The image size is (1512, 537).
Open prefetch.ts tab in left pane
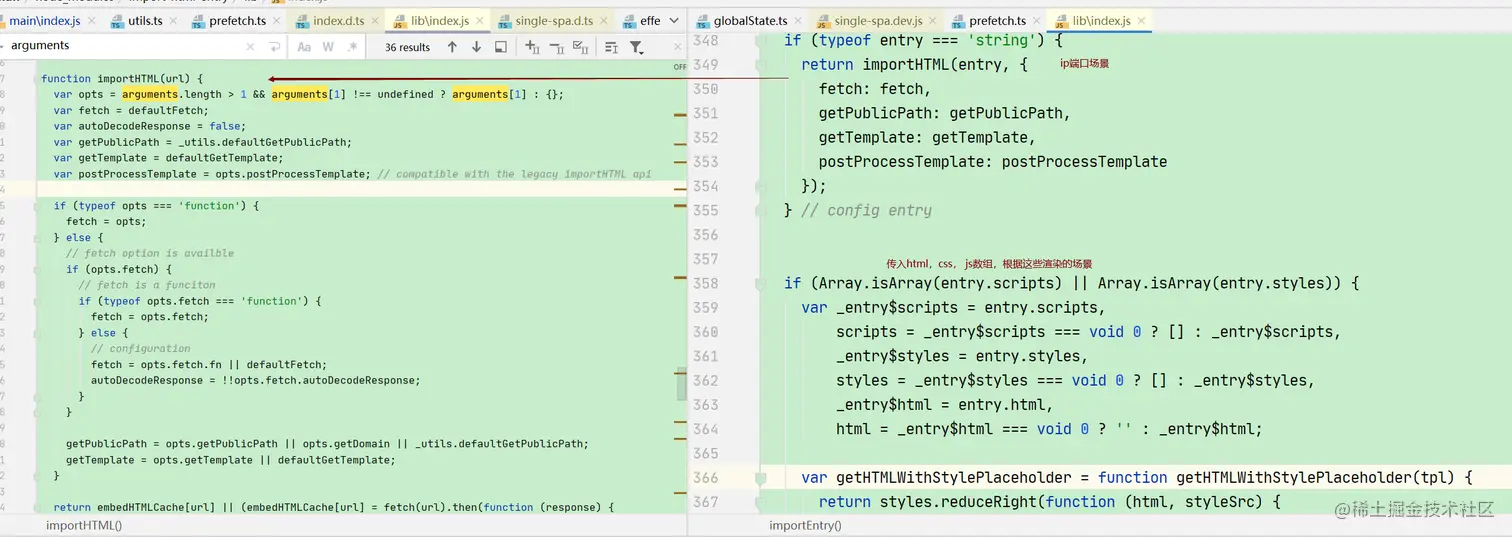click(238, 21)
